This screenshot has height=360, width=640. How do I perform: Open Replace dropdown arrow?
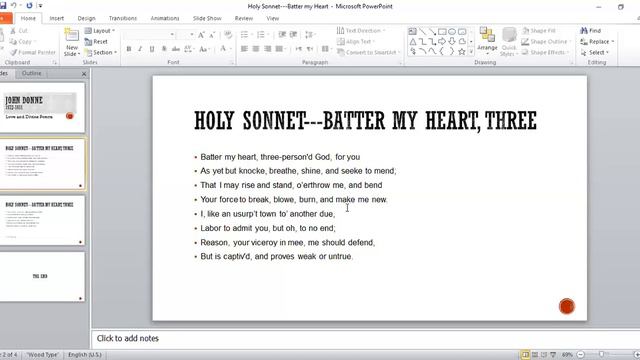coord(613,42)
